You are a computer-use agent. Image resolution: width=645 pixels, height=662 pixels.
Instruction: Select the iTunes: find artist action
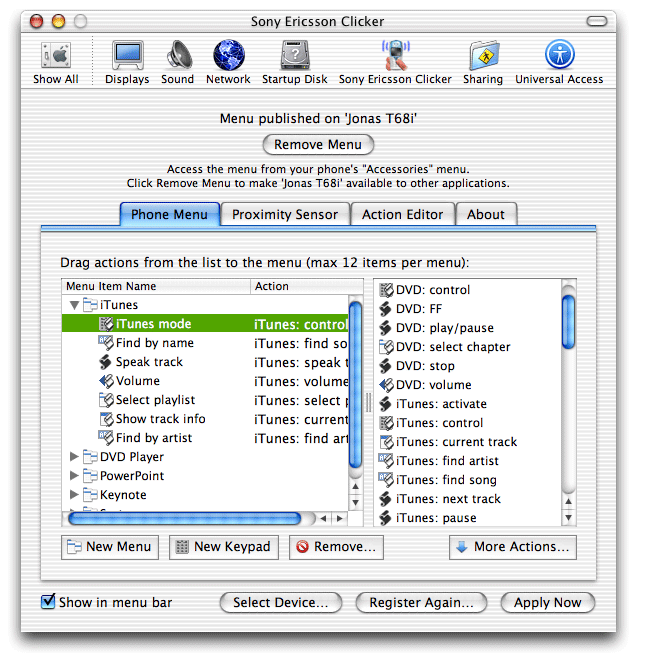469,461
